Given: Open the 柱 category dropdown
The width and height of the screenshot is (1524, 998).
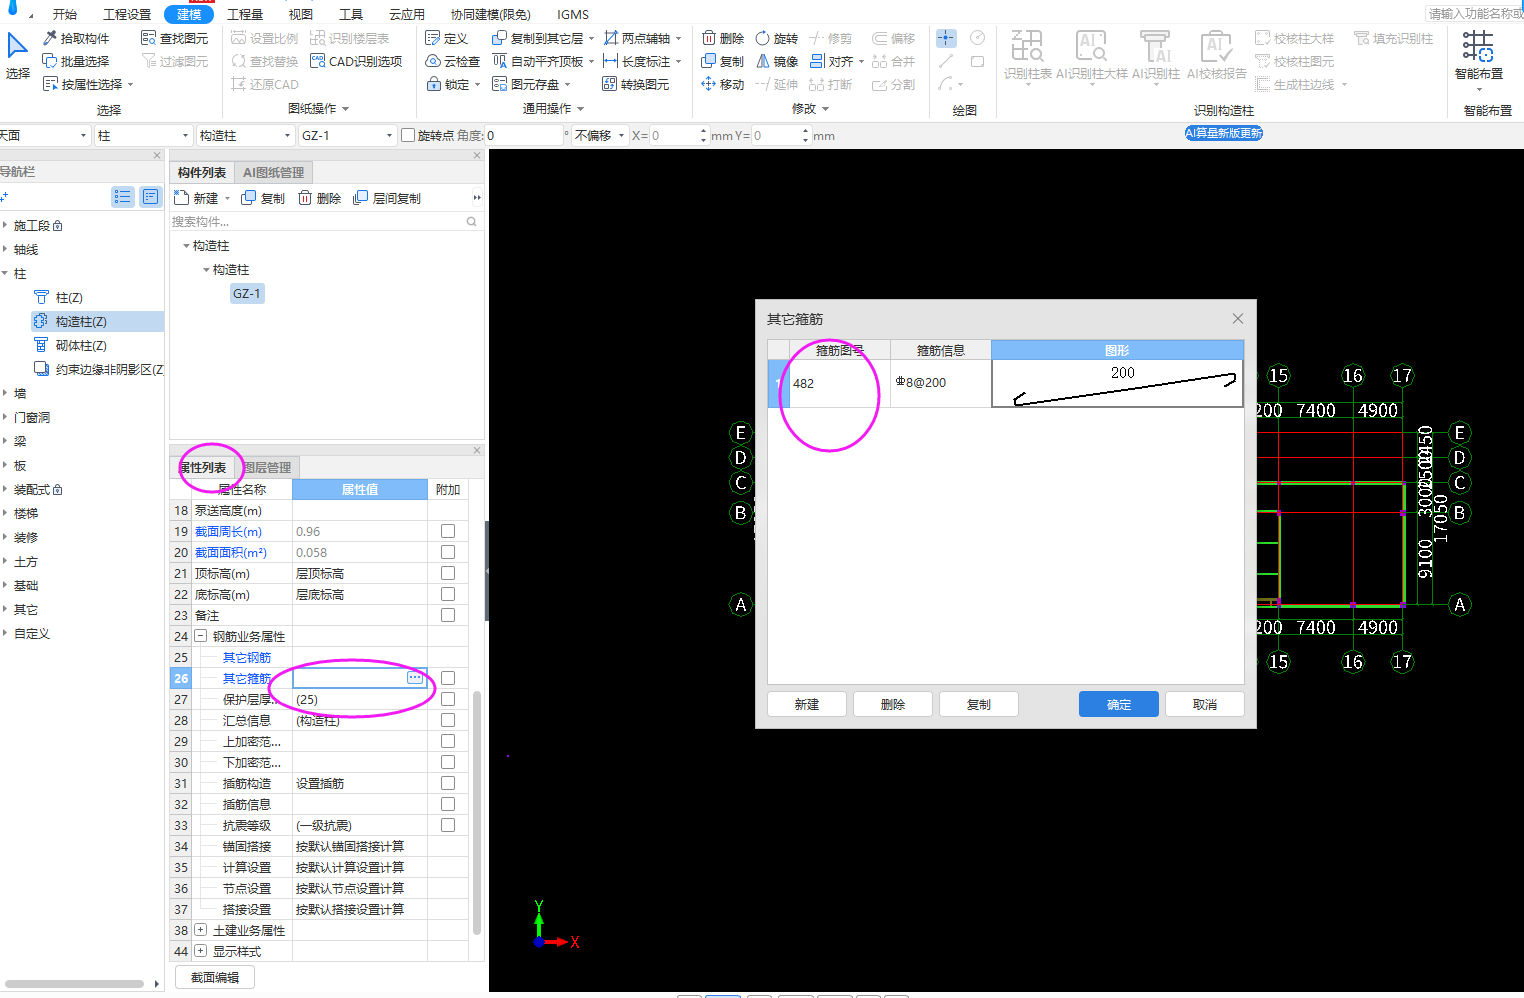Looking at the screenshot, I should pos(143,135).
